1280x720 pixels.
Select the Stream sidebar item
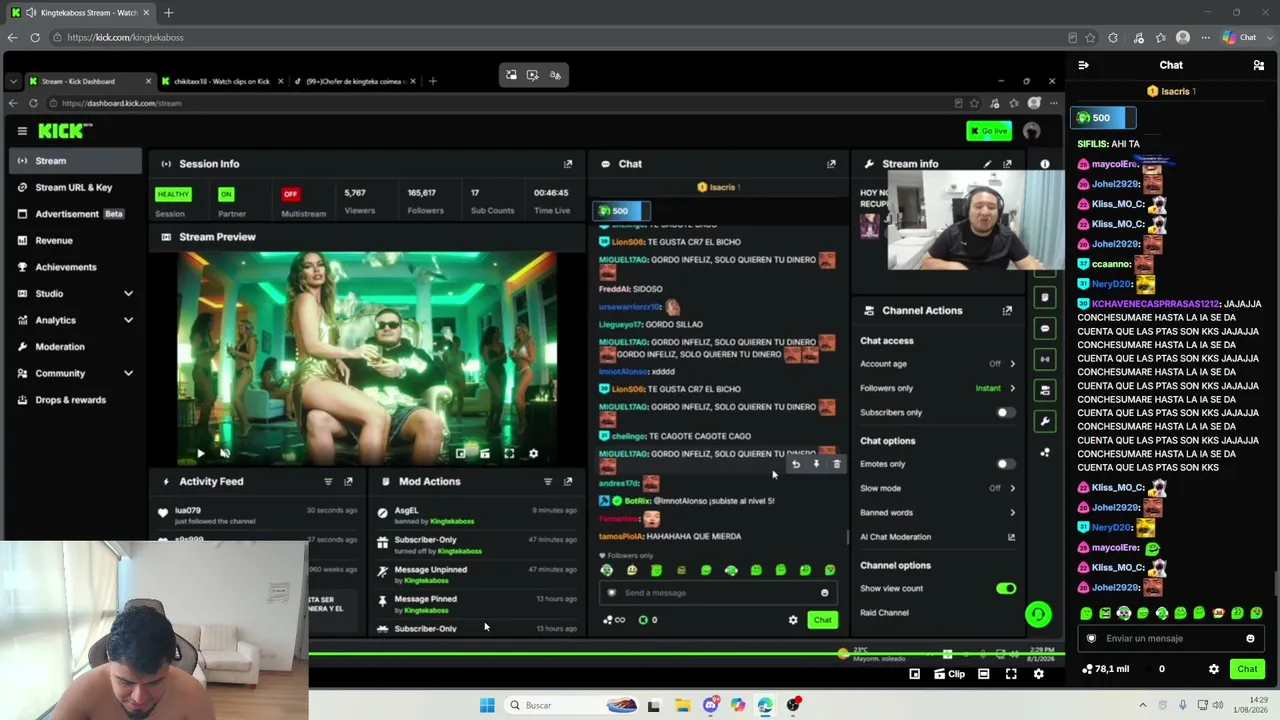76,161
